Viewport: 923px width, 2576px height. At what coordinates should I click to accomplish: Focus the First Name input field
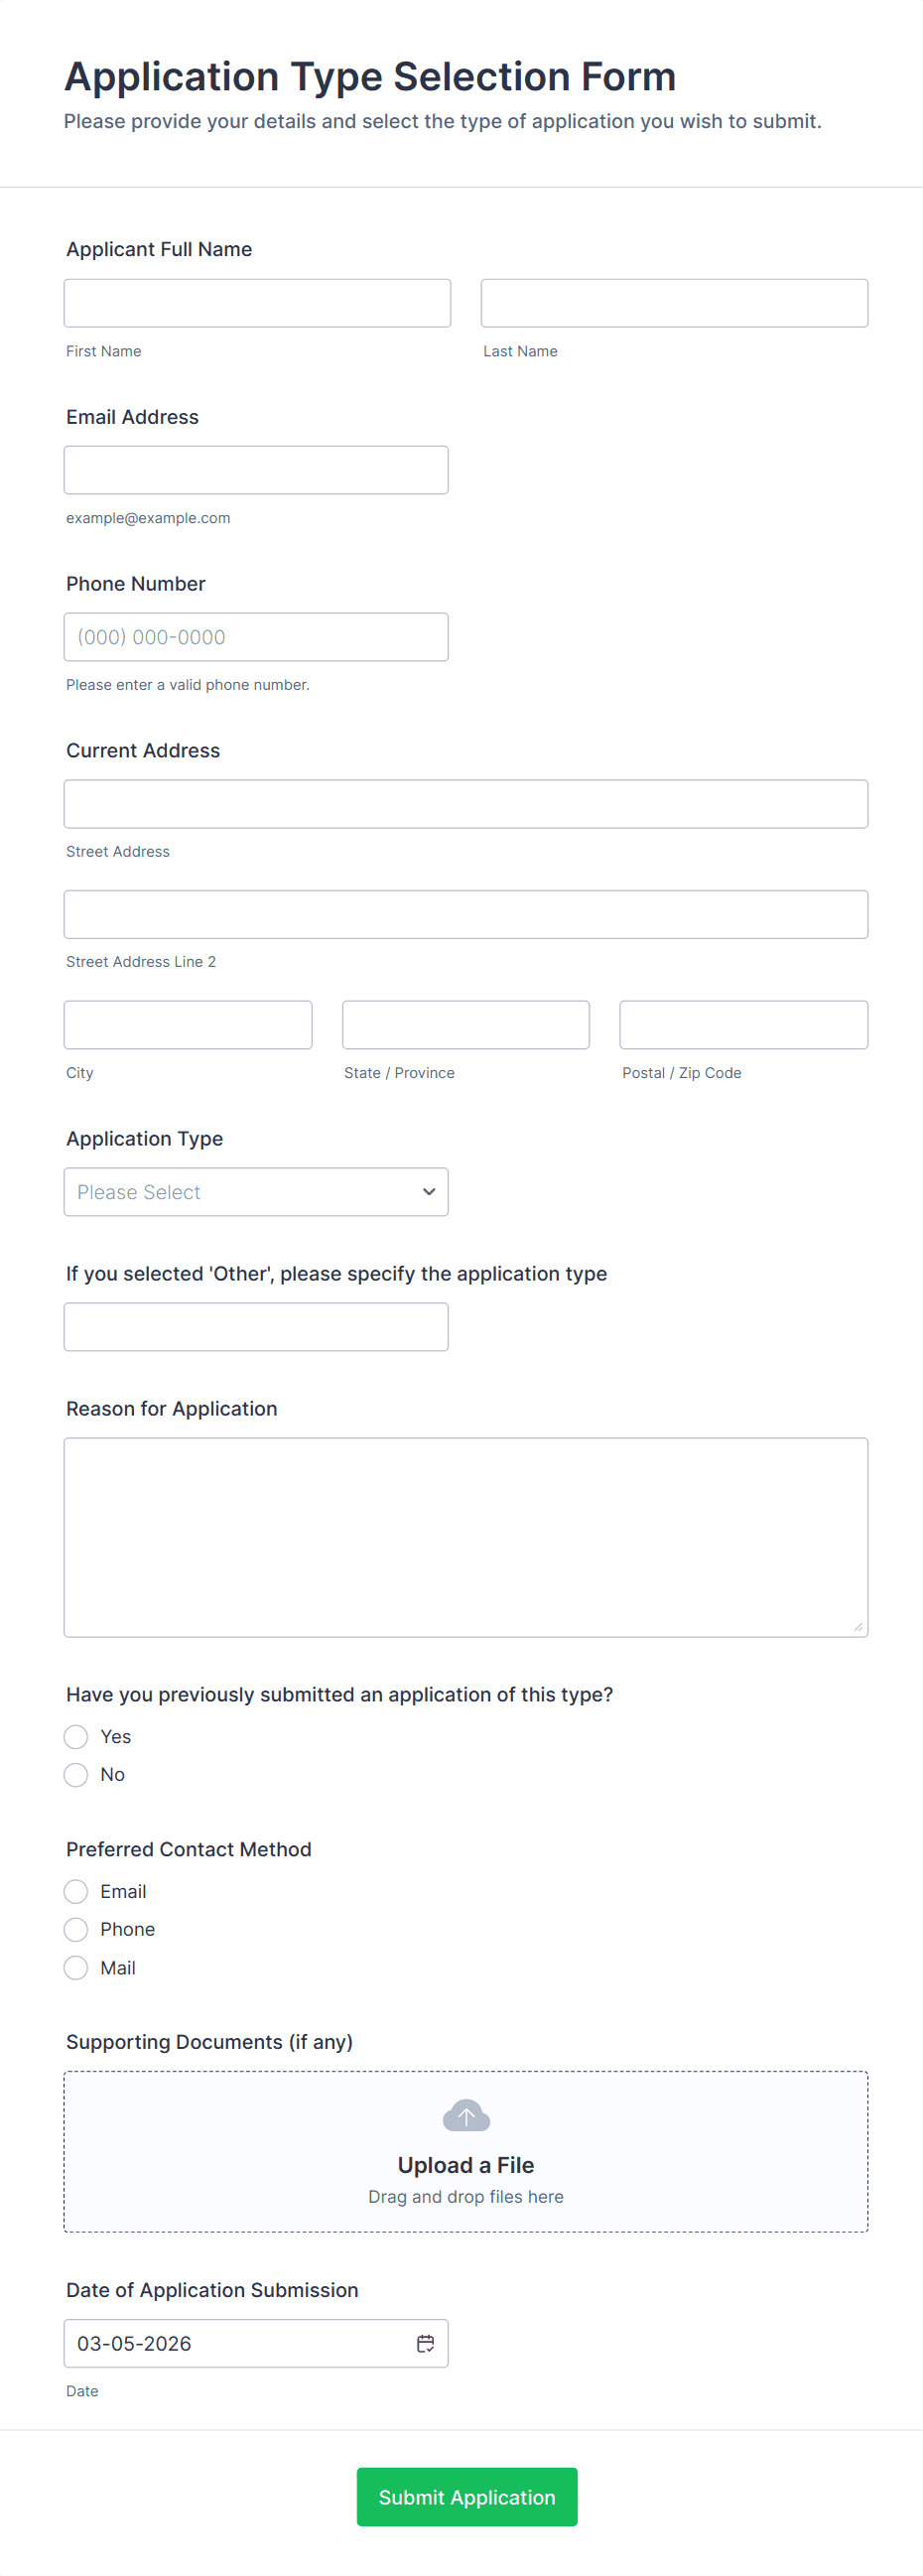[257, 303]
